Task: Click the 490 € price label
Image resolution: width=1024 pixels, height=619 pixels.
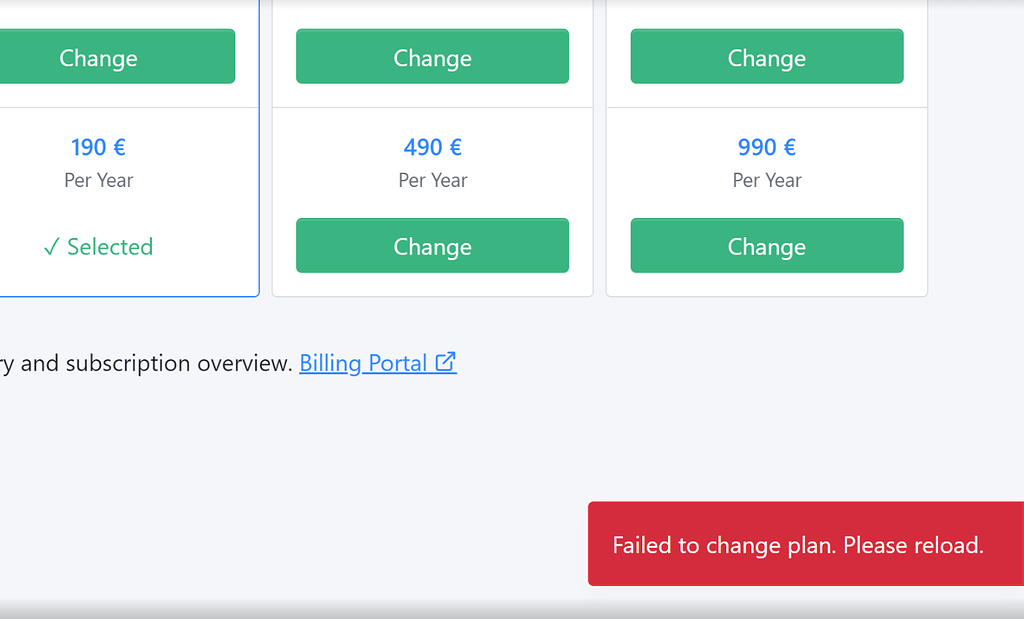Action: pos(432,147)
